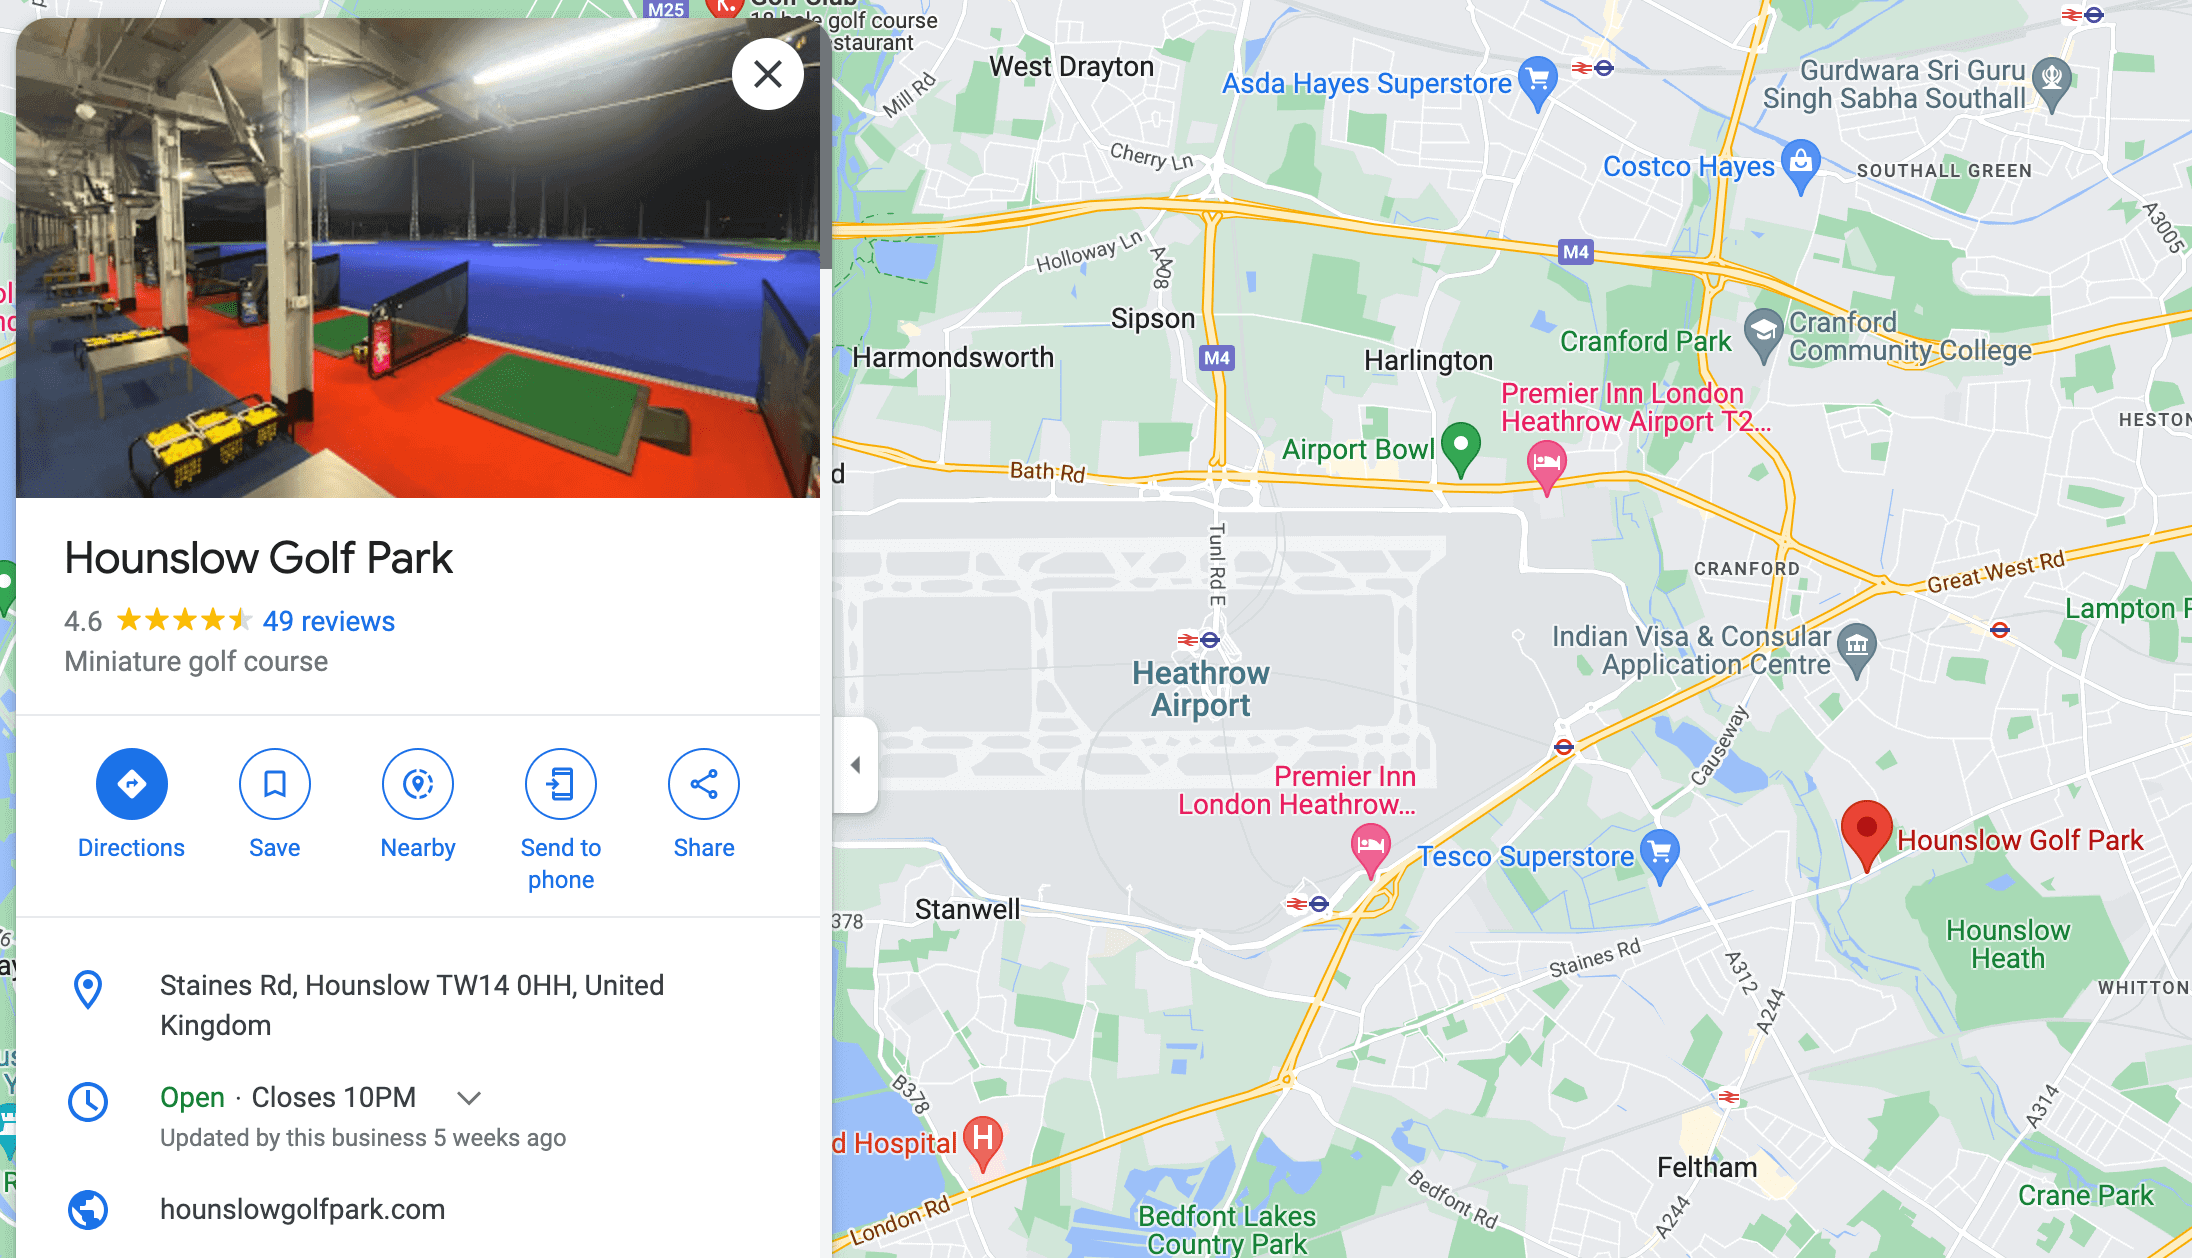This screenshot has width=2192, height=1258.
Task: Open Nearby search icon
Action: pos(418,784)
